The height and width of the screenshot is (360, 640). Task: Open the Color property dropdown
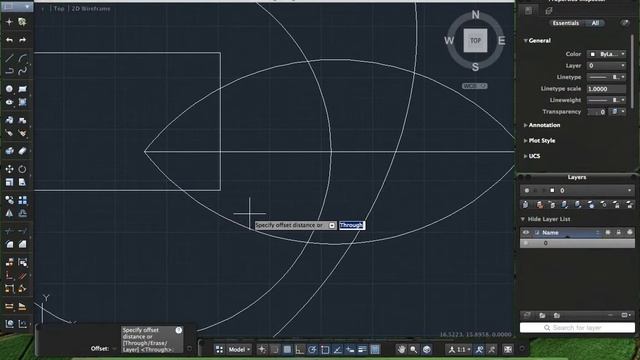pos(607,54)
